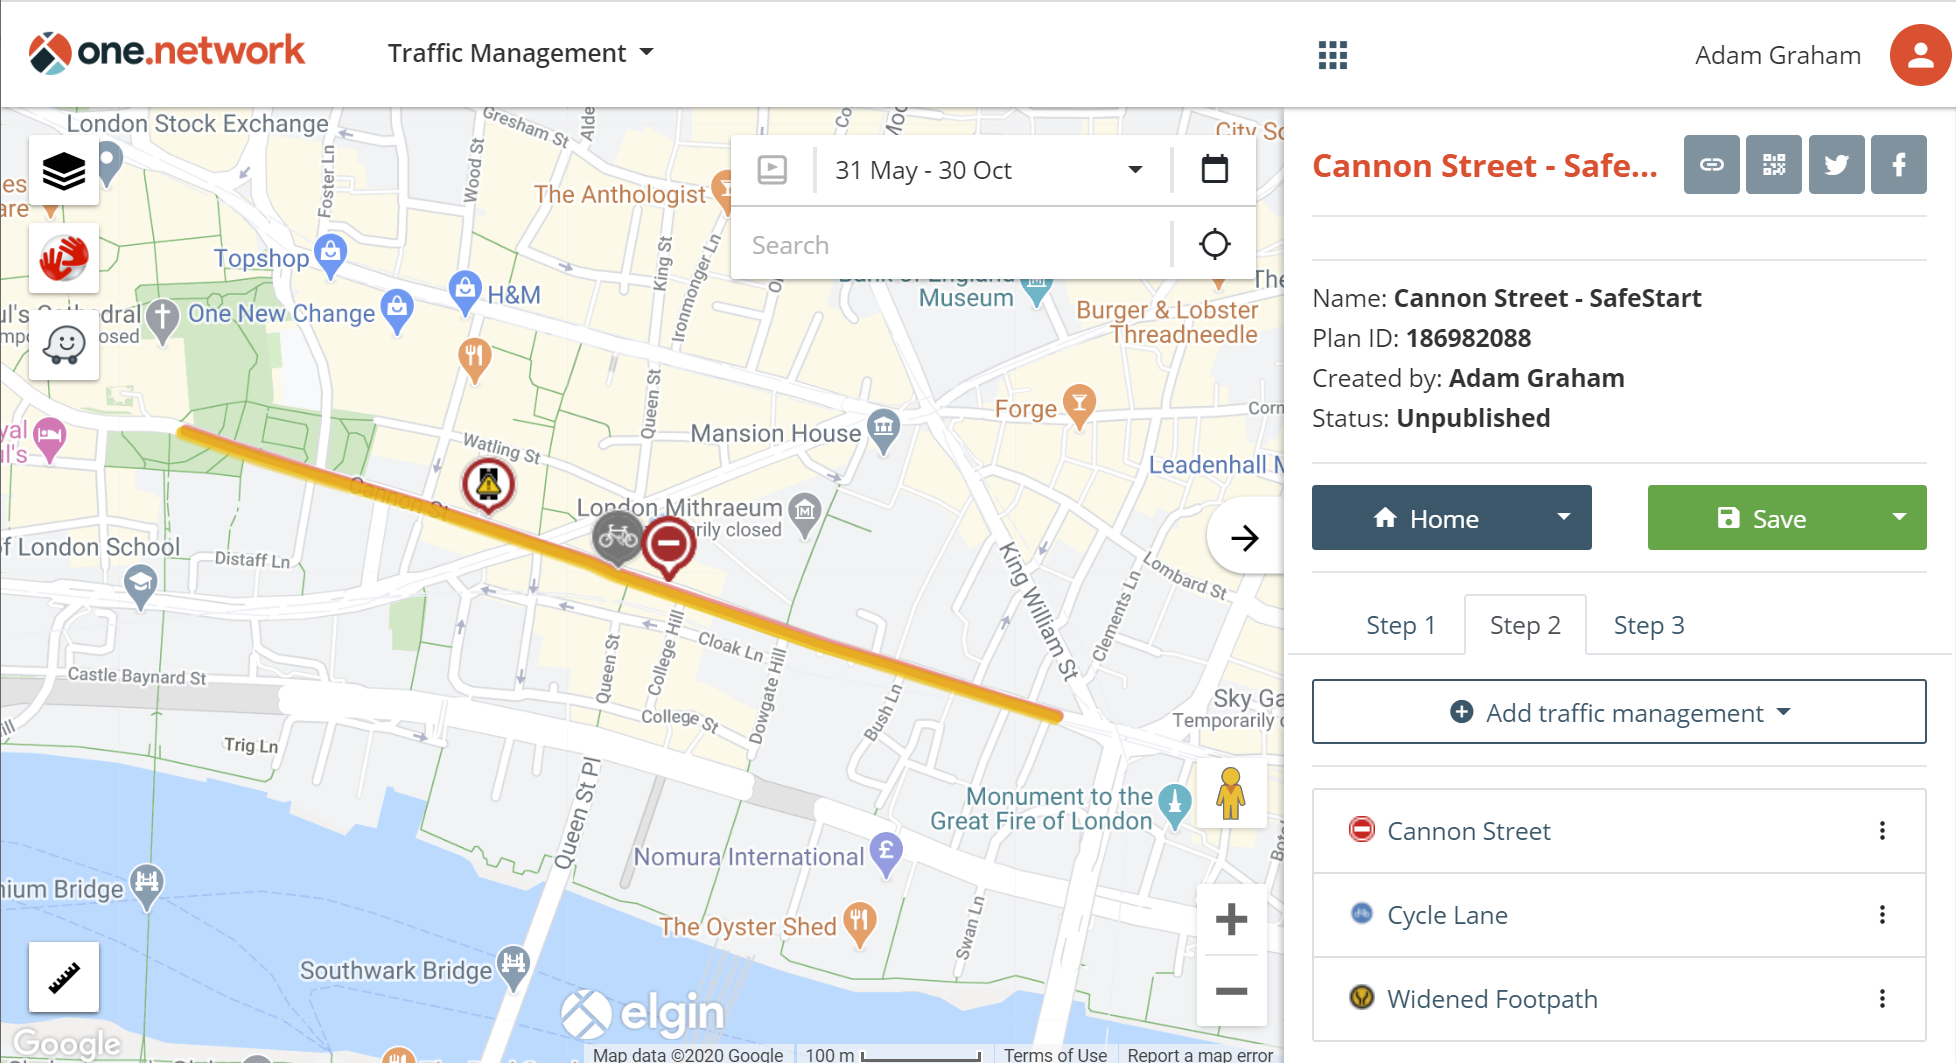Collapse side panel with arrow button
1956x1063 pixels.
1245,538
